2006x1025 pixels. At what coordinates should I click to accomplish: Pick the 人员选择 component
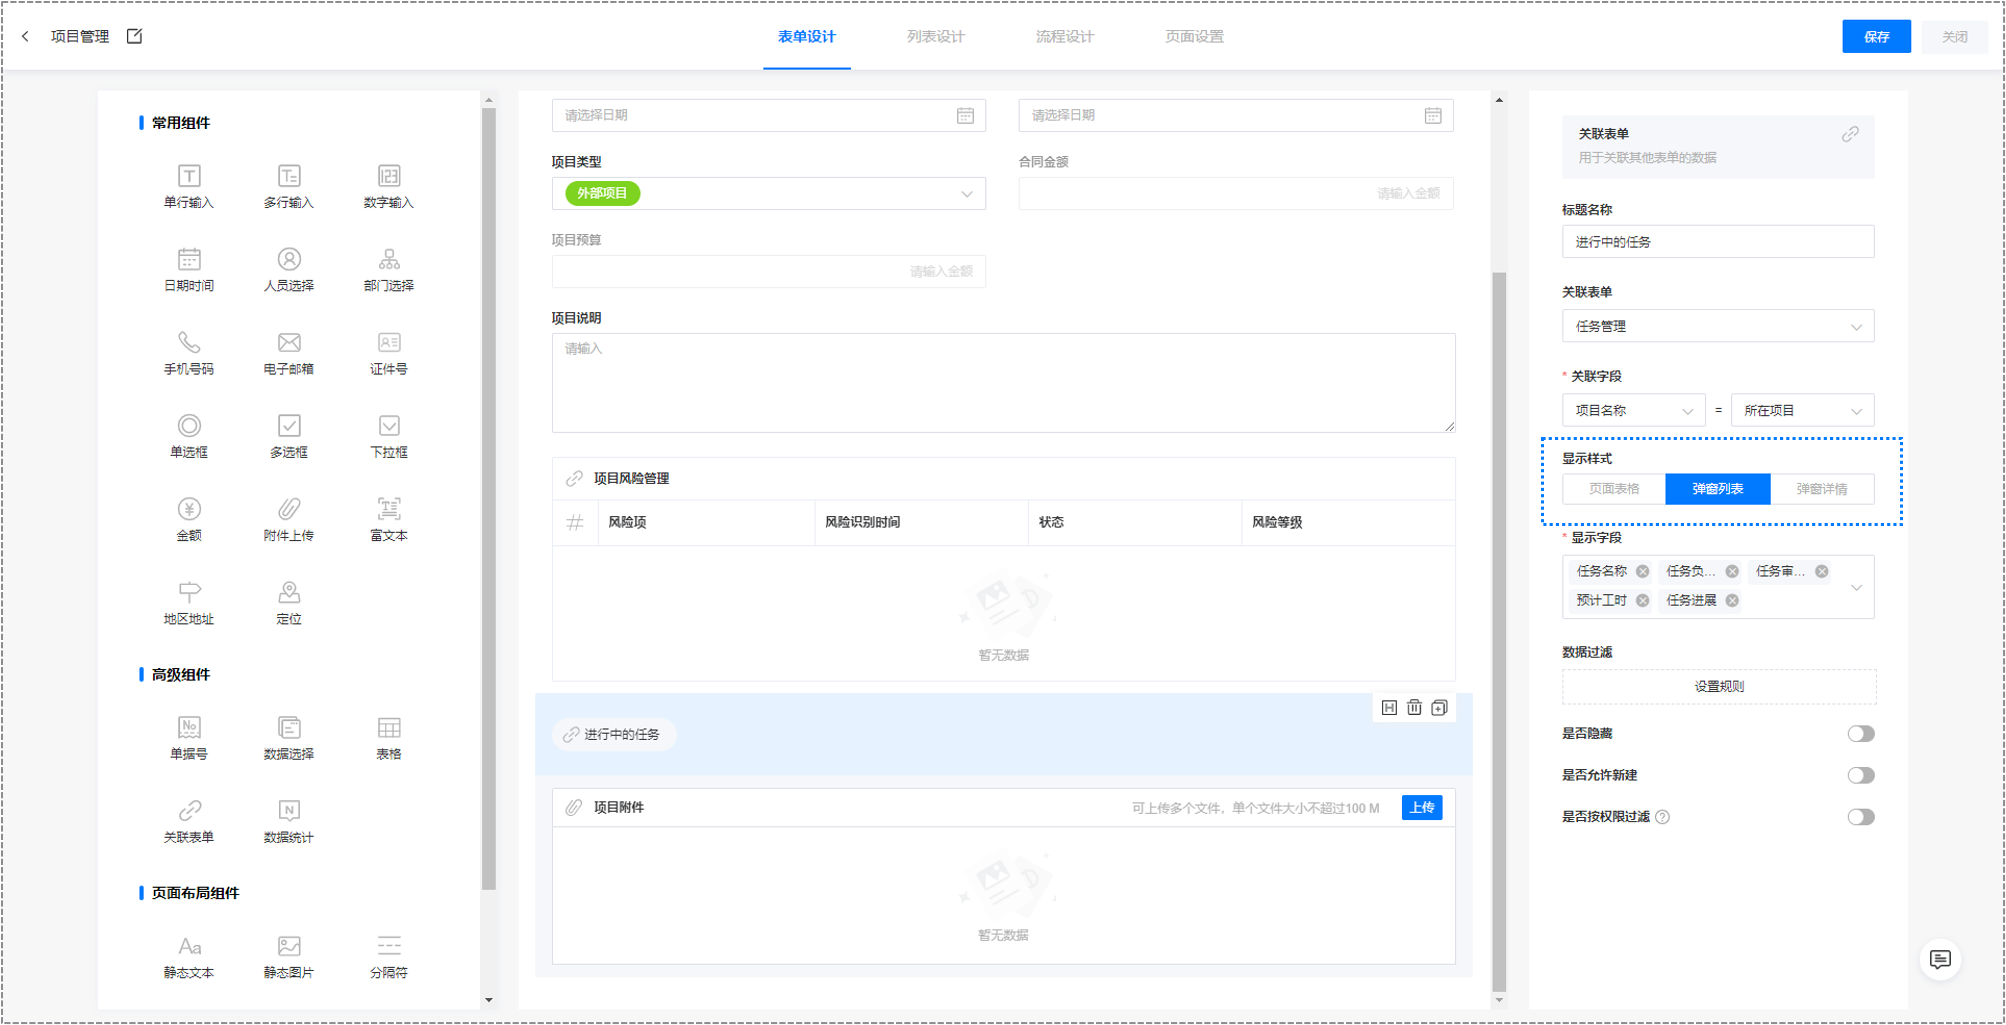(289, 270)
